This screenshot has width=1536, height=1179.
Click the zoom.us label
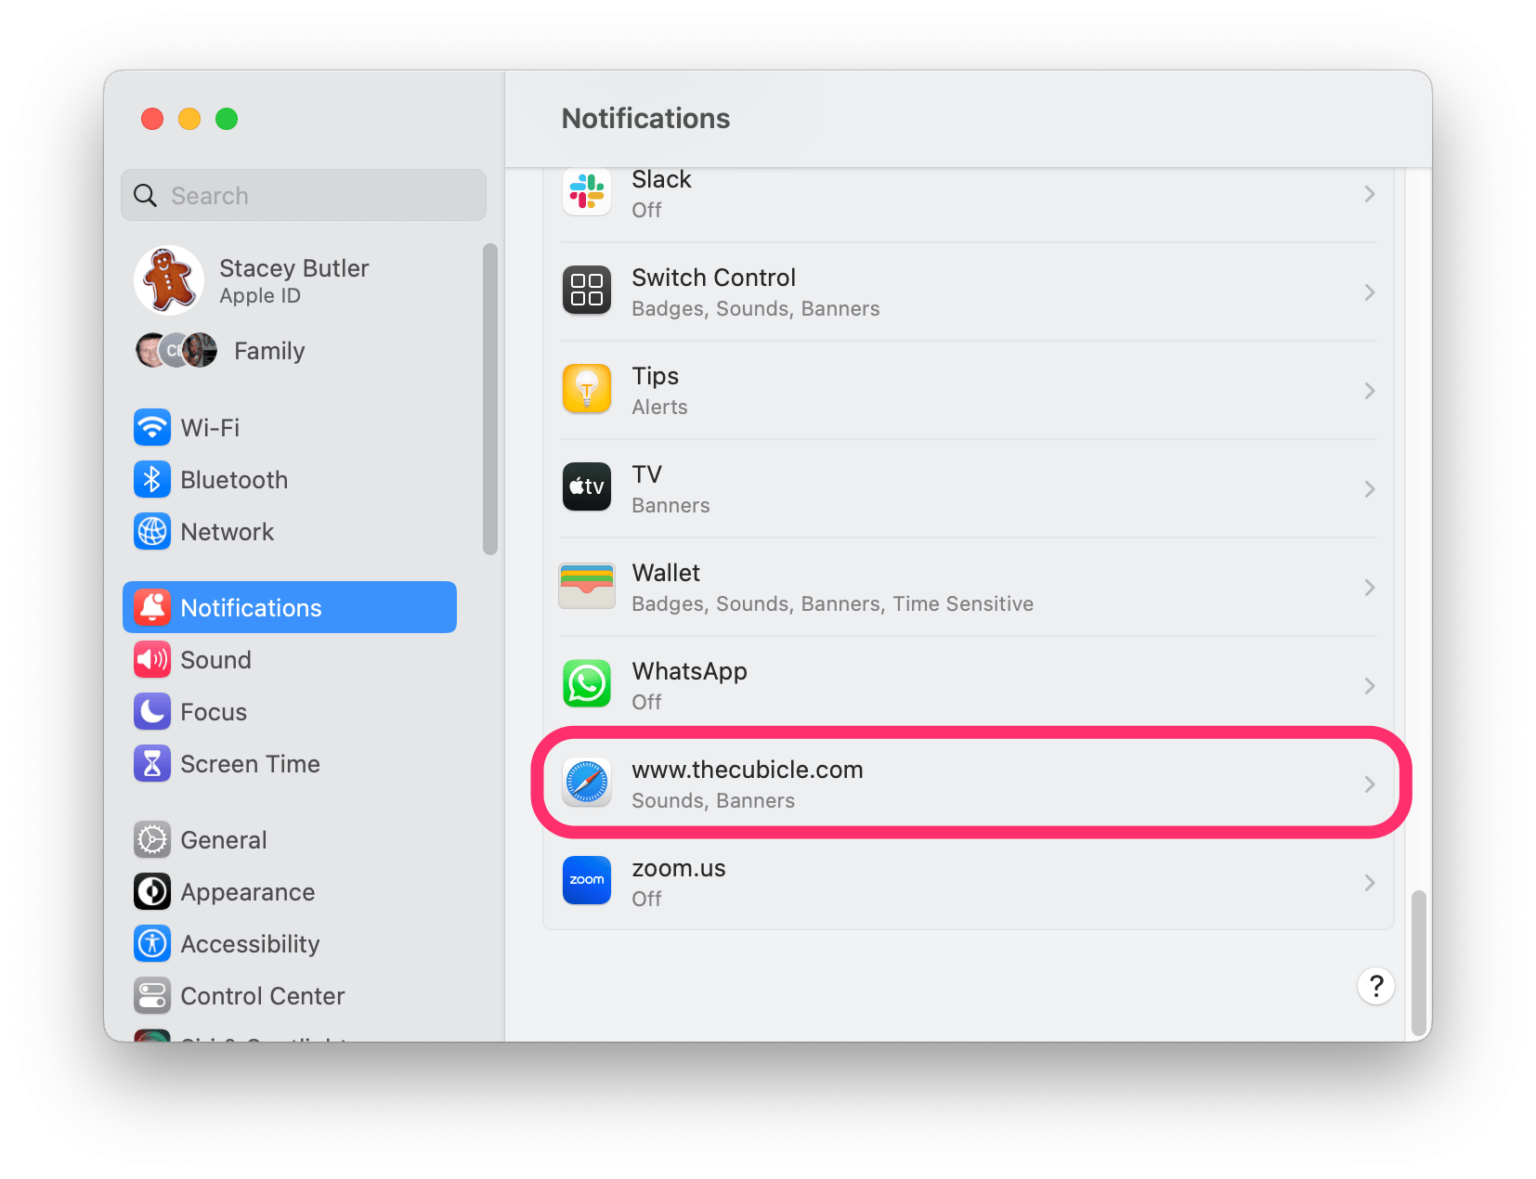tap(679, 868)
